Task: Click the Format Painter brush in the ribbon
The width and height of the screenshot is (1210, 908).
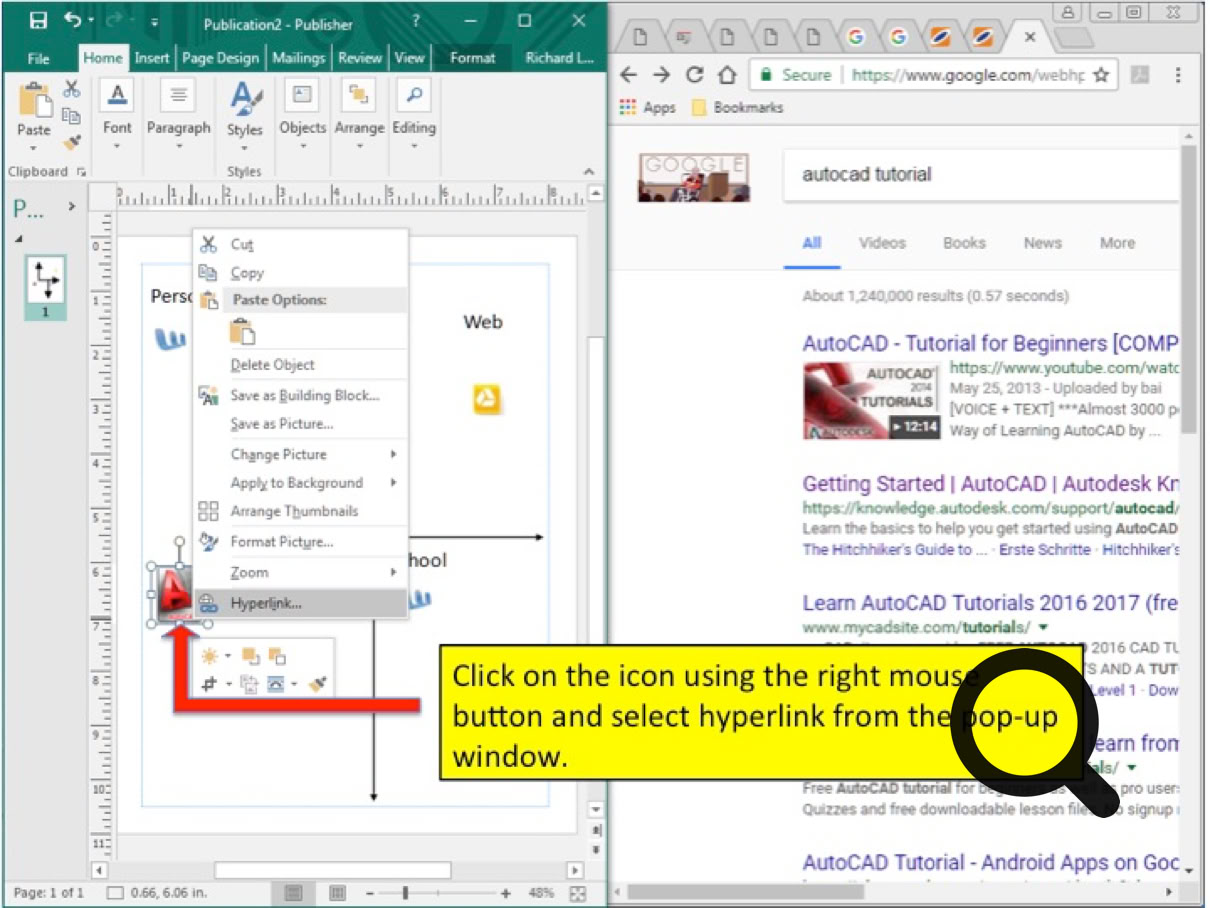Action: pos(71,143)
